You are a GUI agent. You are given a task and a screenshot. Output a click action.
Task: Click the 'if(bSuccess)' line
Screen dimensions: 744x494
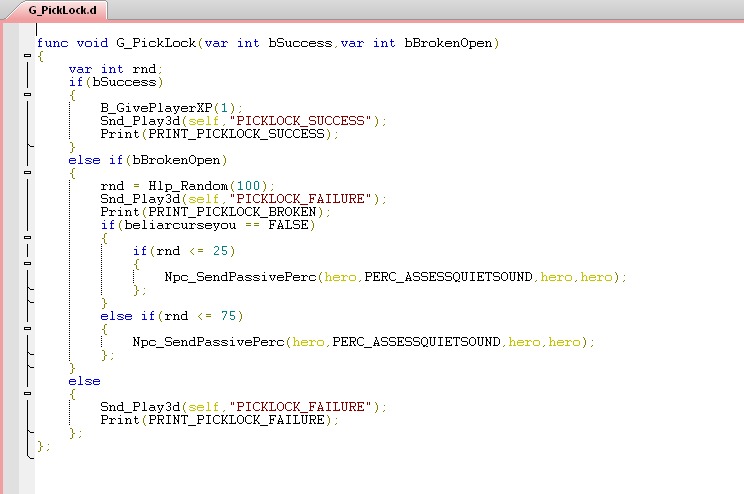[x=116, y=82]
